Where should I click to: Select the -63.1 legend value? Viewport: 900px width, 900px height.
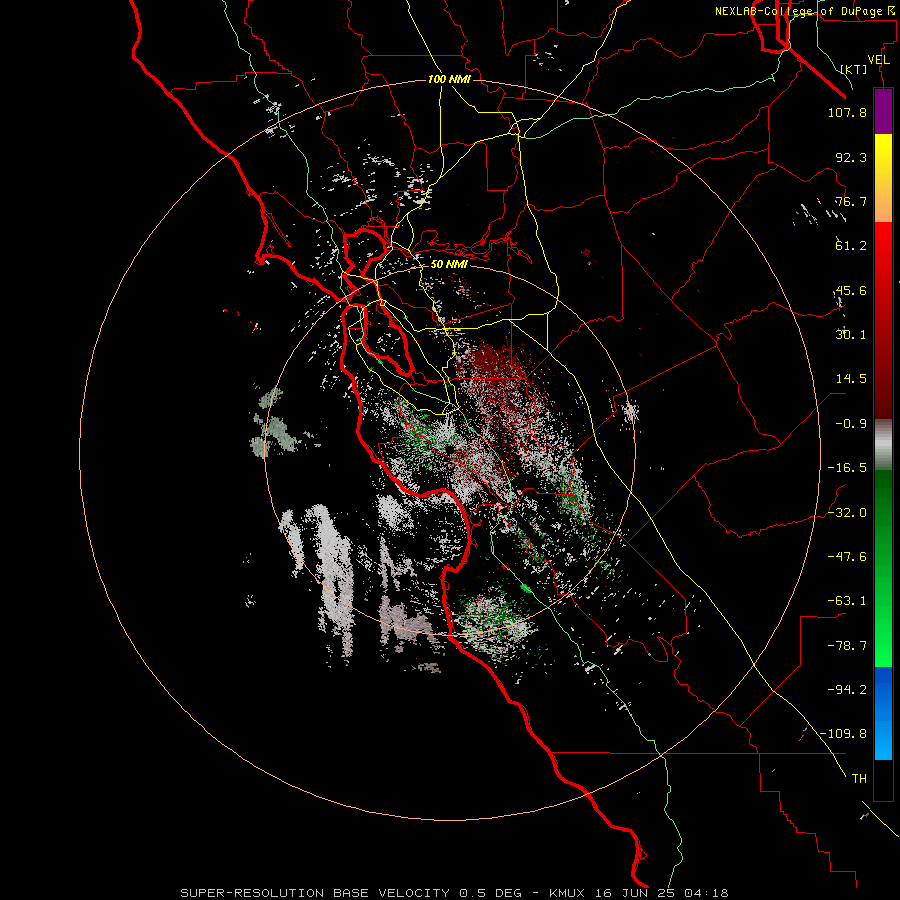(x=847, y=601)
